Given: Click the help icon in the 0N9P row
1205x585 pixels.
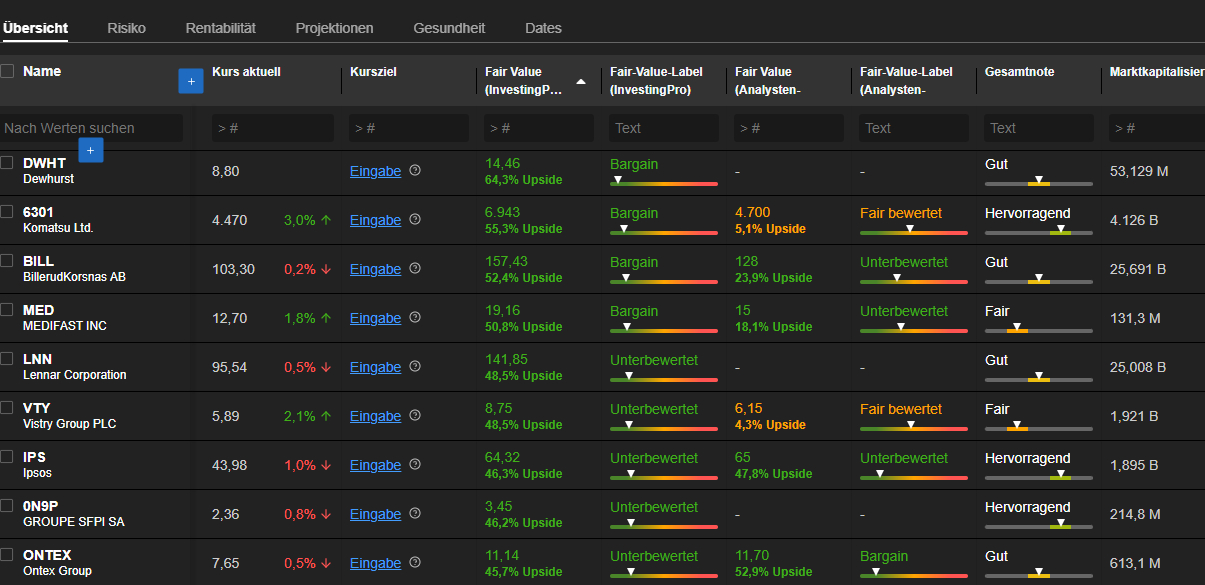Looking at the screenshot, I should (415, 513).
